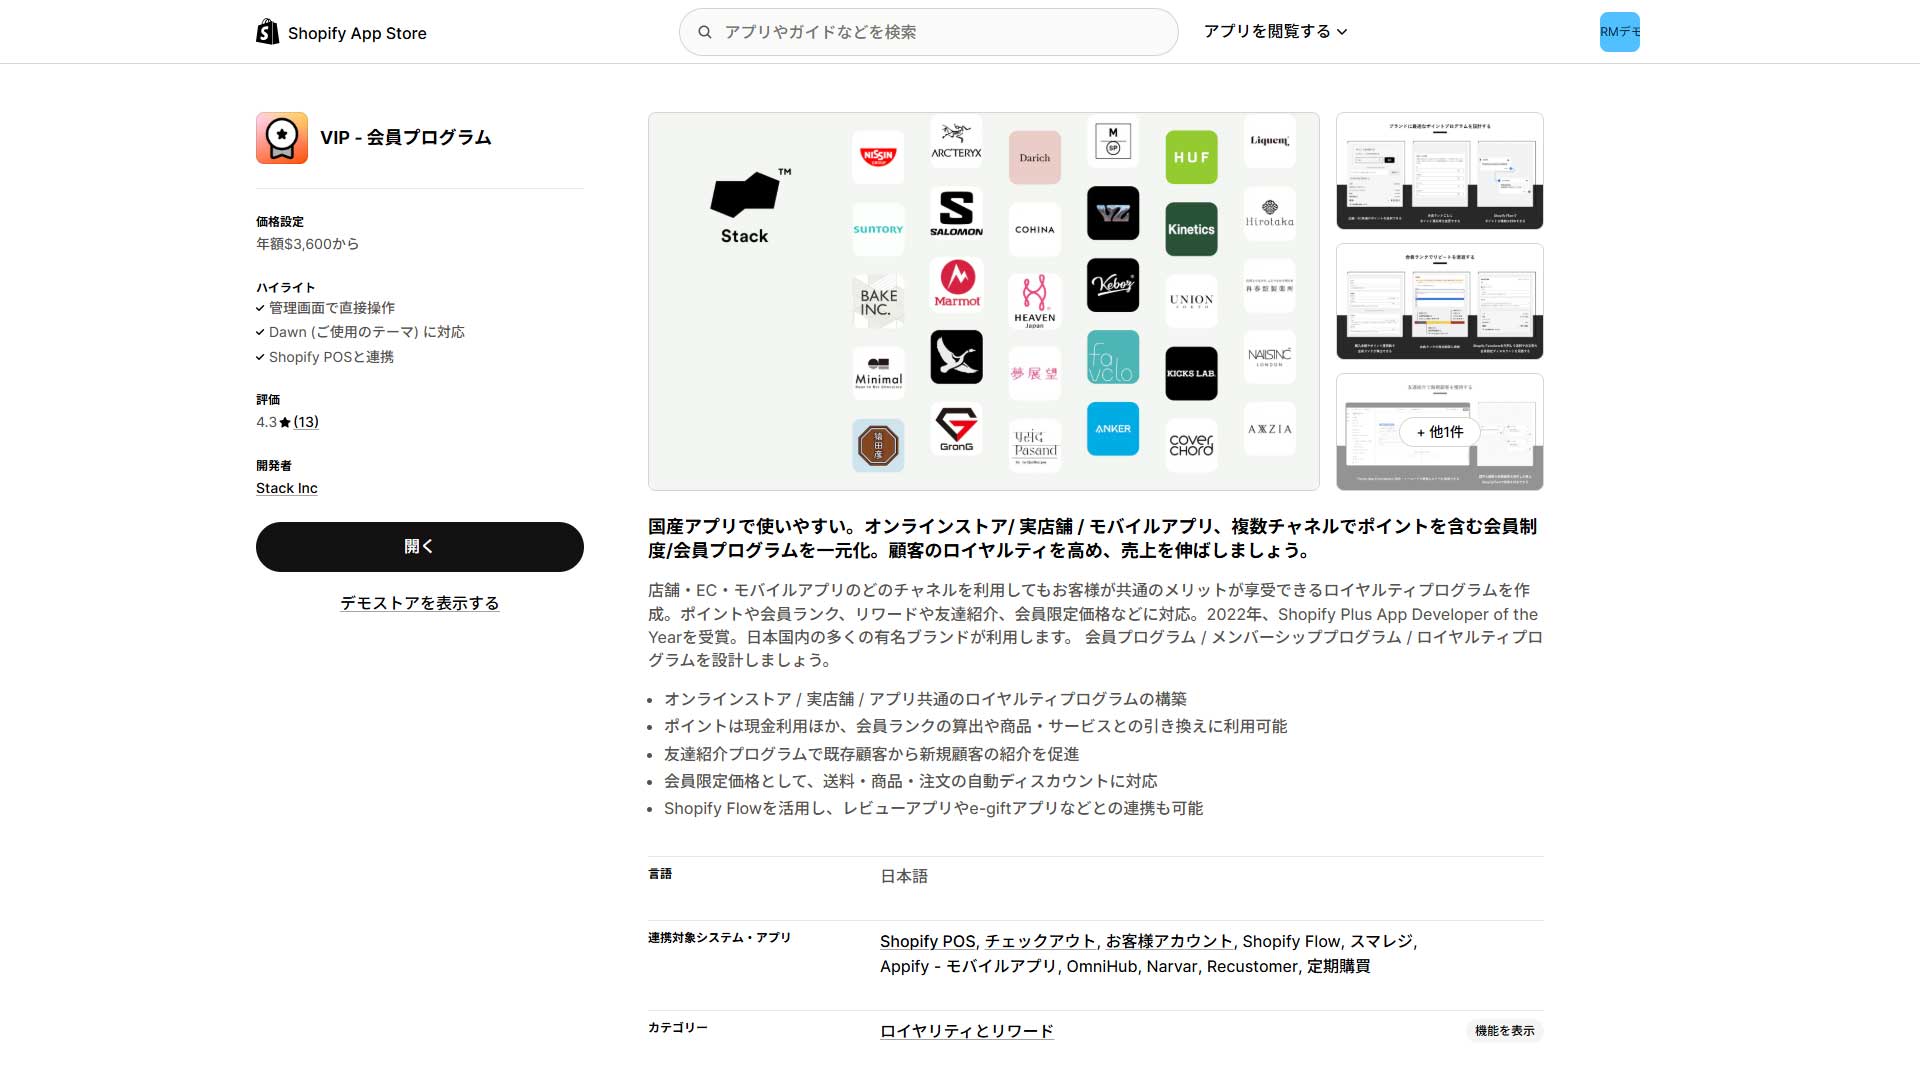The height and width of the screenshot is (1080, 1920).
Task: Open the (13) reviews link
Action: (306, 422)
